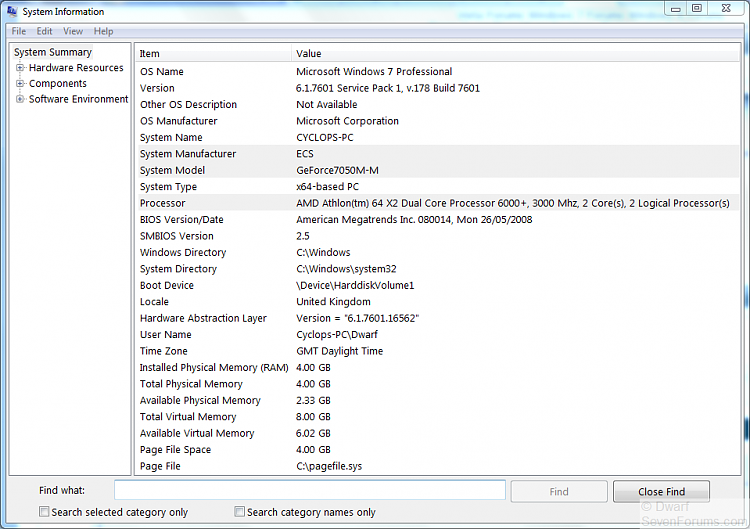Screen dimensions: 750x529
Task: Click the CYCLOPS-PC value
Action: [x=325, y=138]
